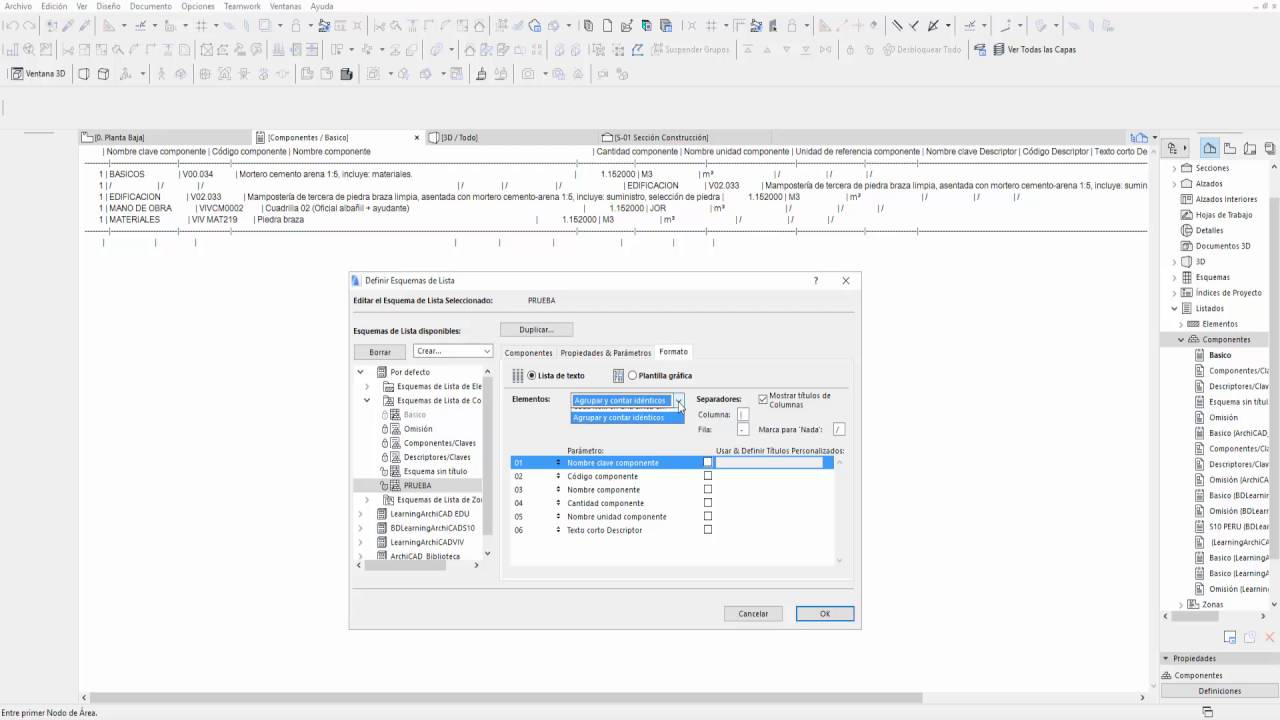This screenshot has height=720, width=1280.
Task: Select PRUEBA scheme in the tree list
Action: (x=418, y=485)
